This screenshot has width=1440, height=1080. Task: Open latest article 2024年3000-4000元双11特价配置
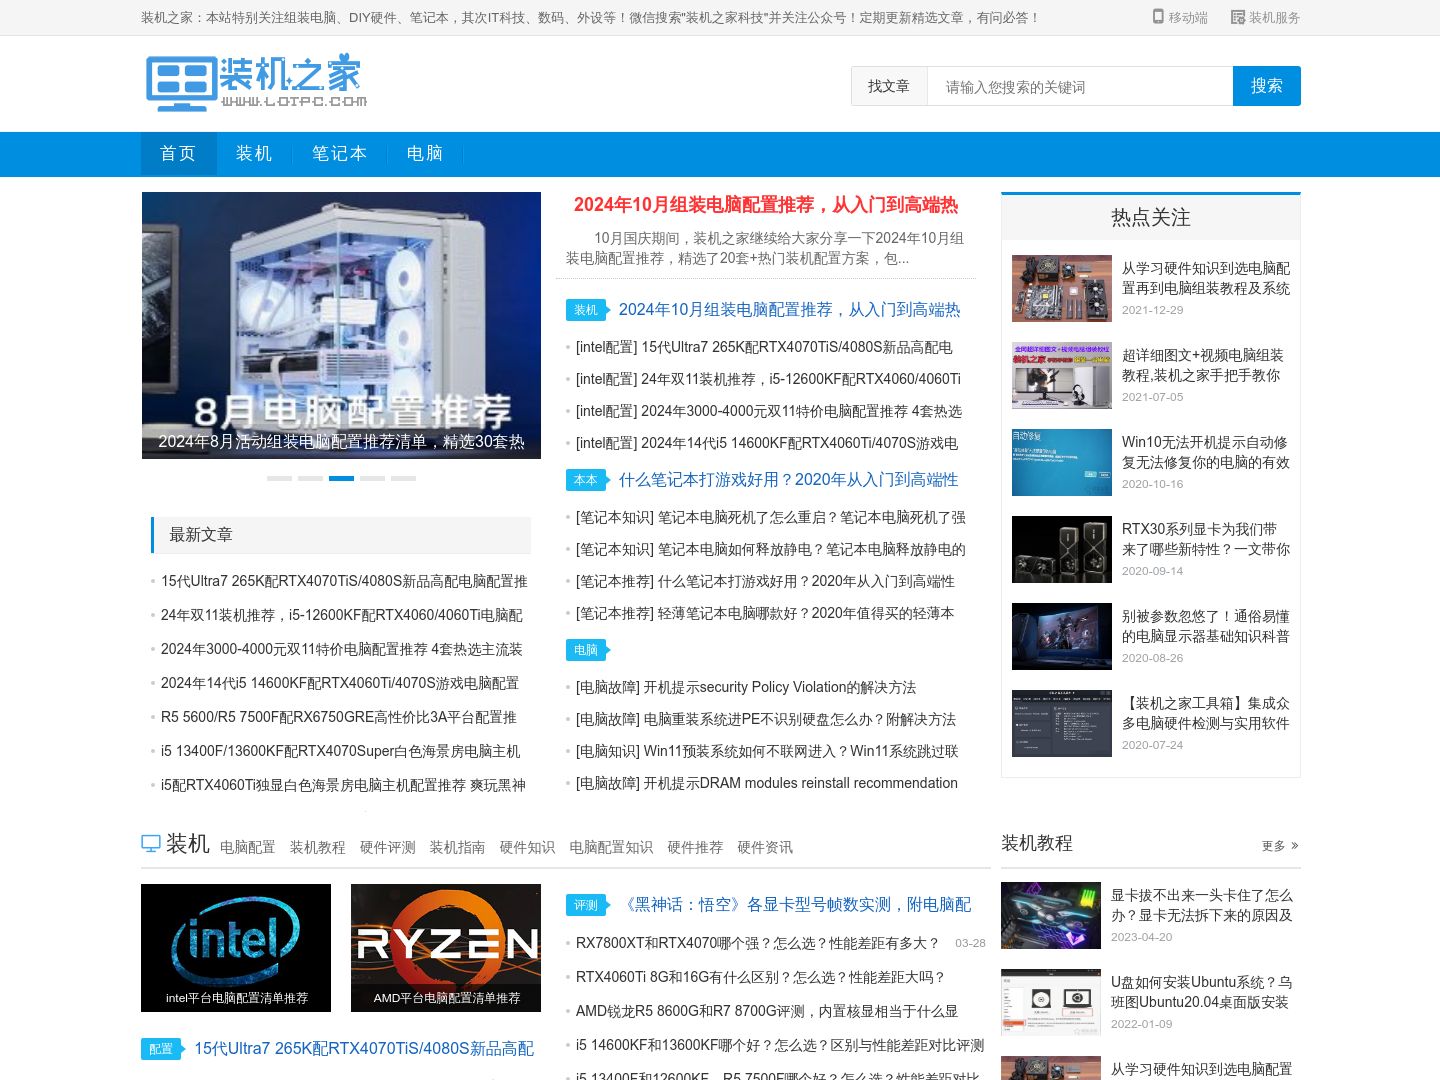(x=342, y=650)
